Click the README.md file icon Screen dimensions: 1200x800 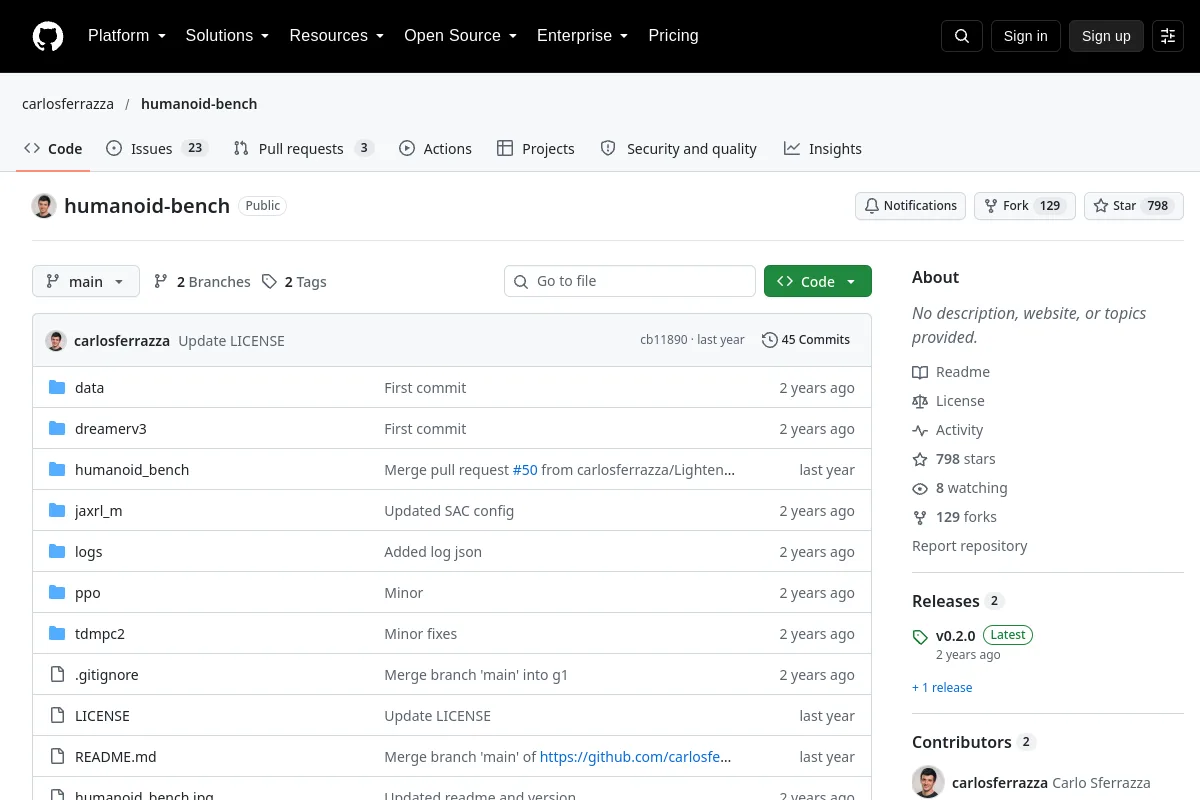click(57, 757)
